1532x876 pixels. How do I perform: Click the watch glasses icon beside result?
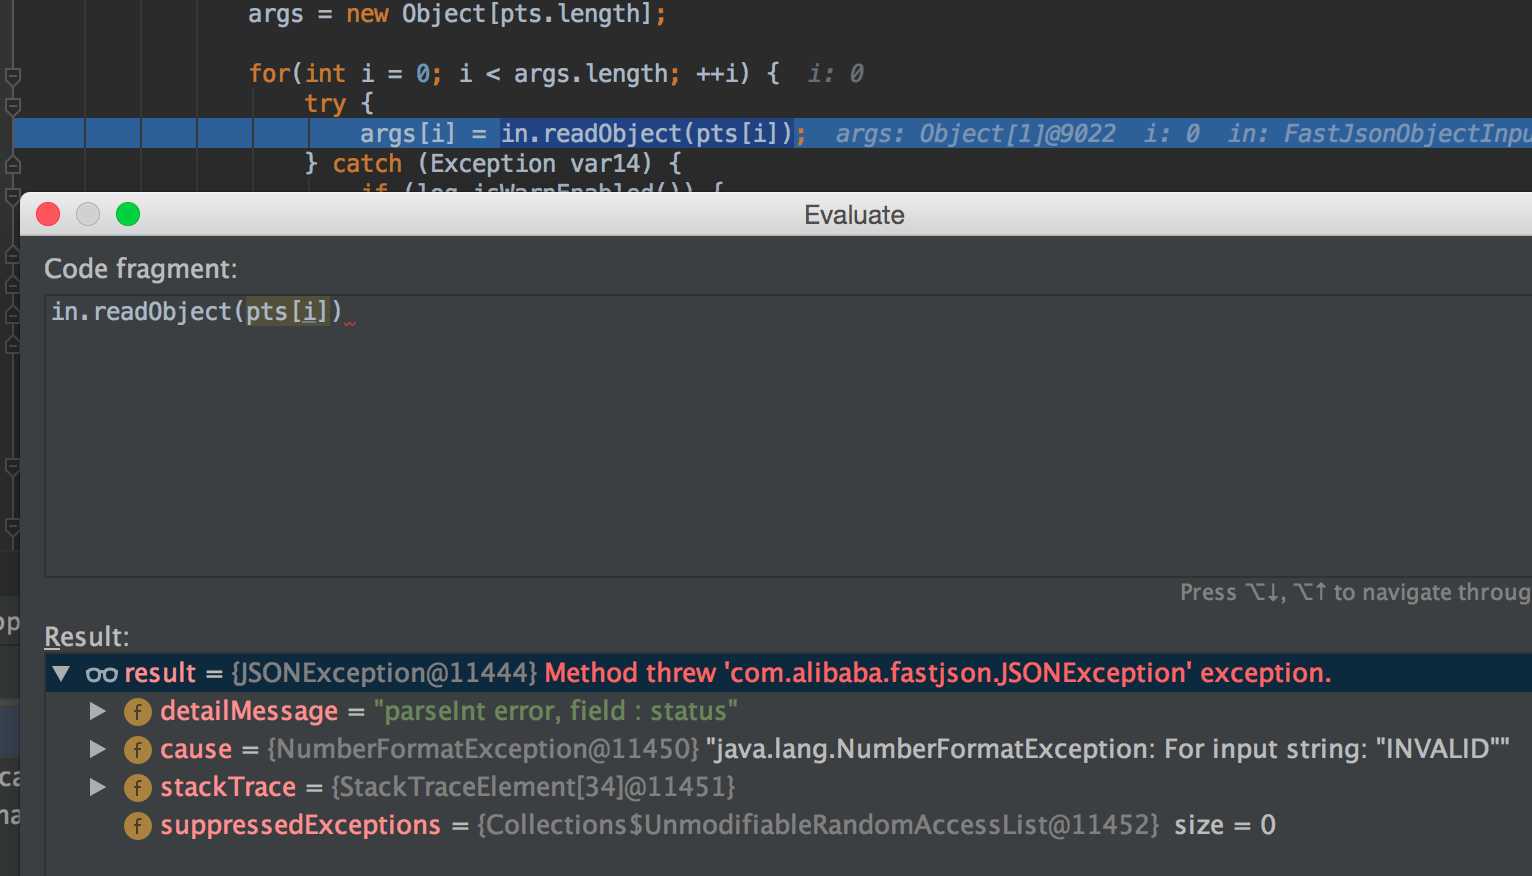[101, 675]
